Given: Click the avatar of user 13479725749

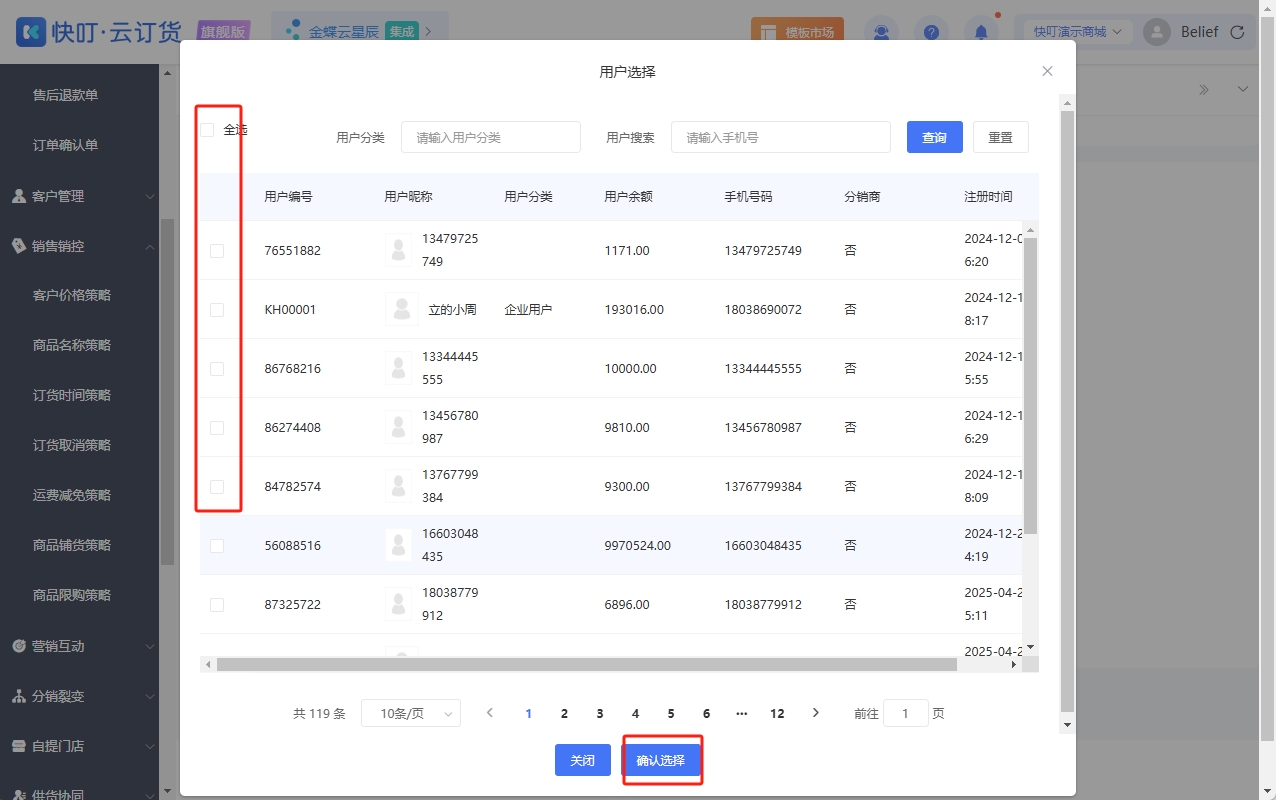Looking at the screenshot, I should point(399,250).
